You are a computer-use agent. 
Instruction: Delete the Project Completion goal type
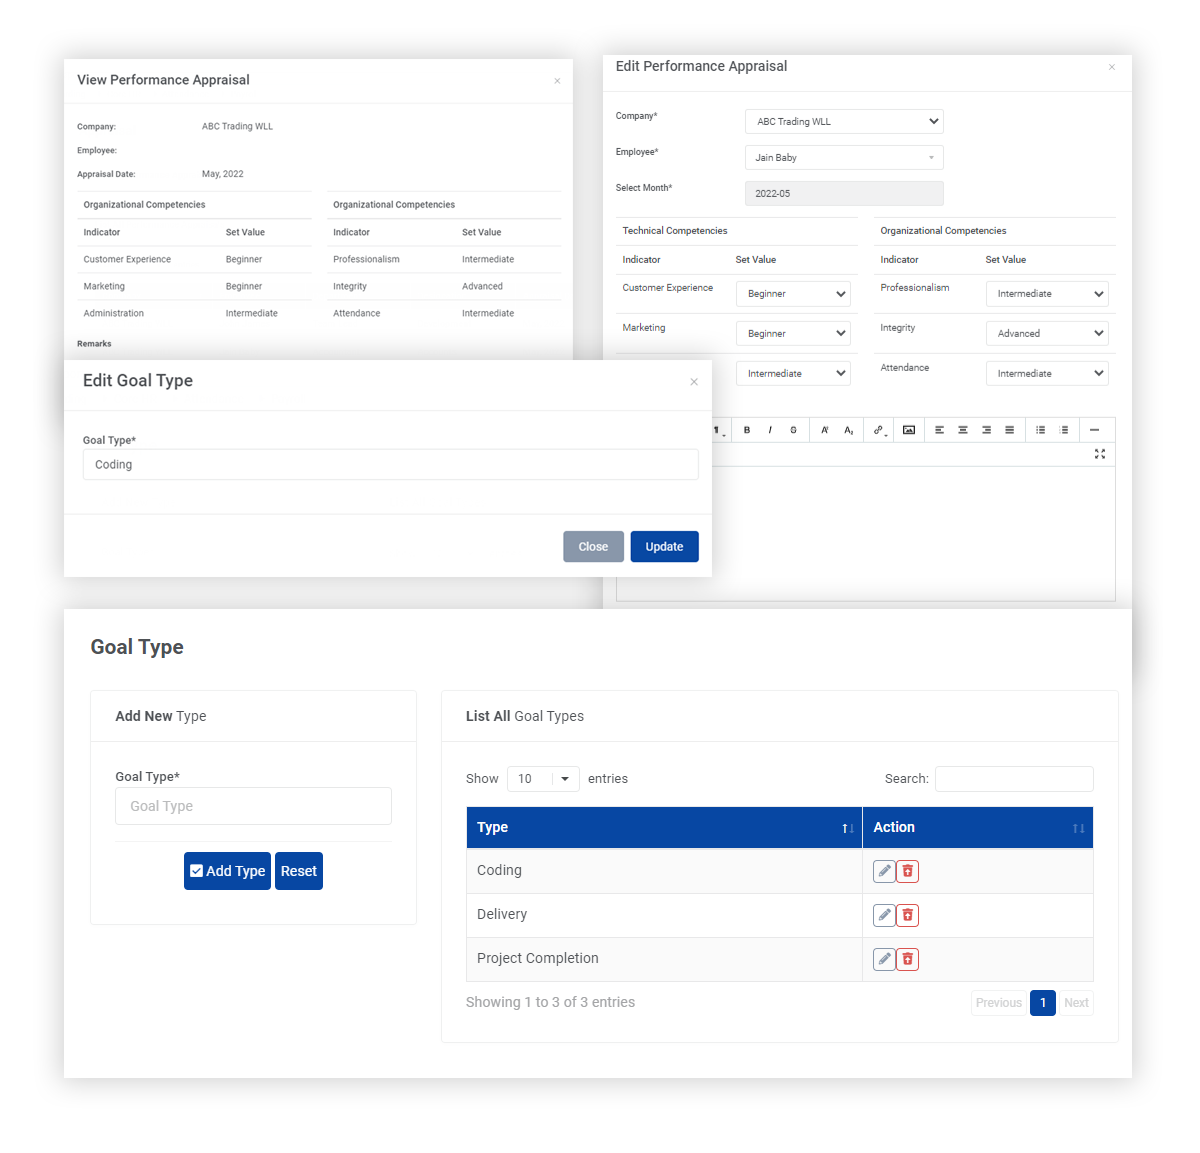point(908,959)
